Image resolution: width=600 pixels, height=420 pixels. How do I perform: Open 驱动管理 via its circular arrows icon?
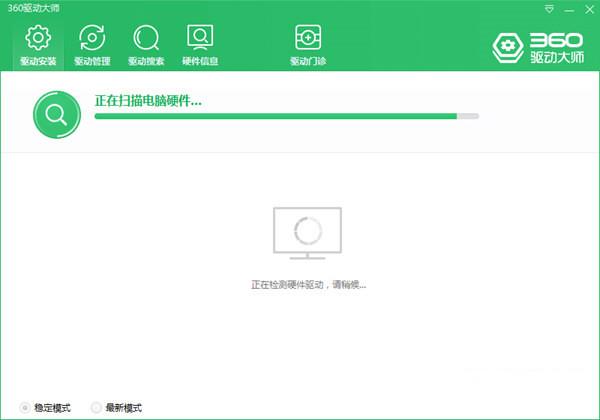click(x=92, y=38)
